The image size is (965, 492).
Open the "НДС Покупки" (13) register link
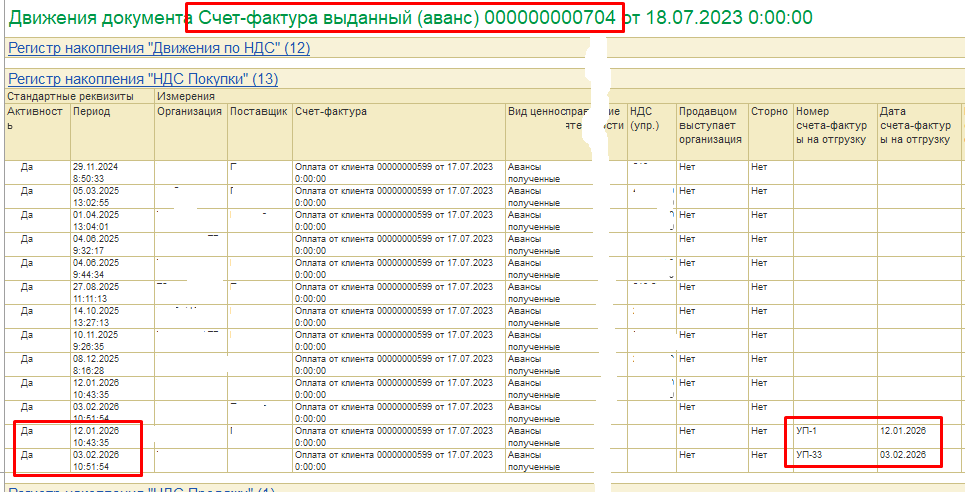[x=142, y=79]
